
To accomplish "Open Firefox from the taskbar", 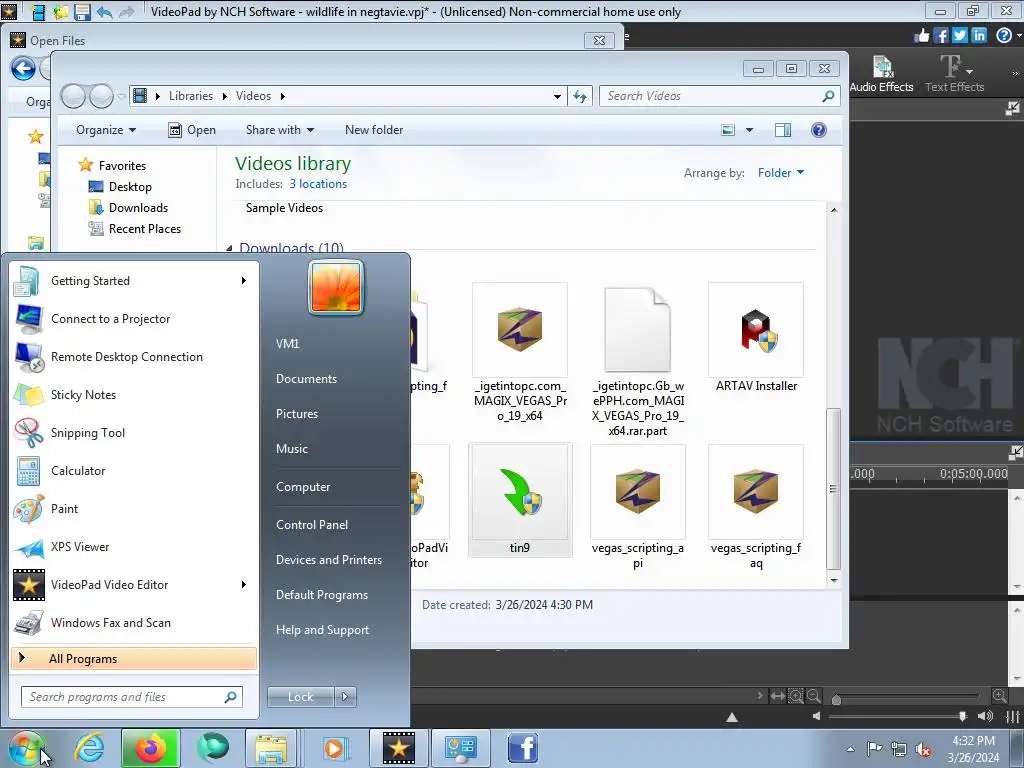I will (150, 748).
